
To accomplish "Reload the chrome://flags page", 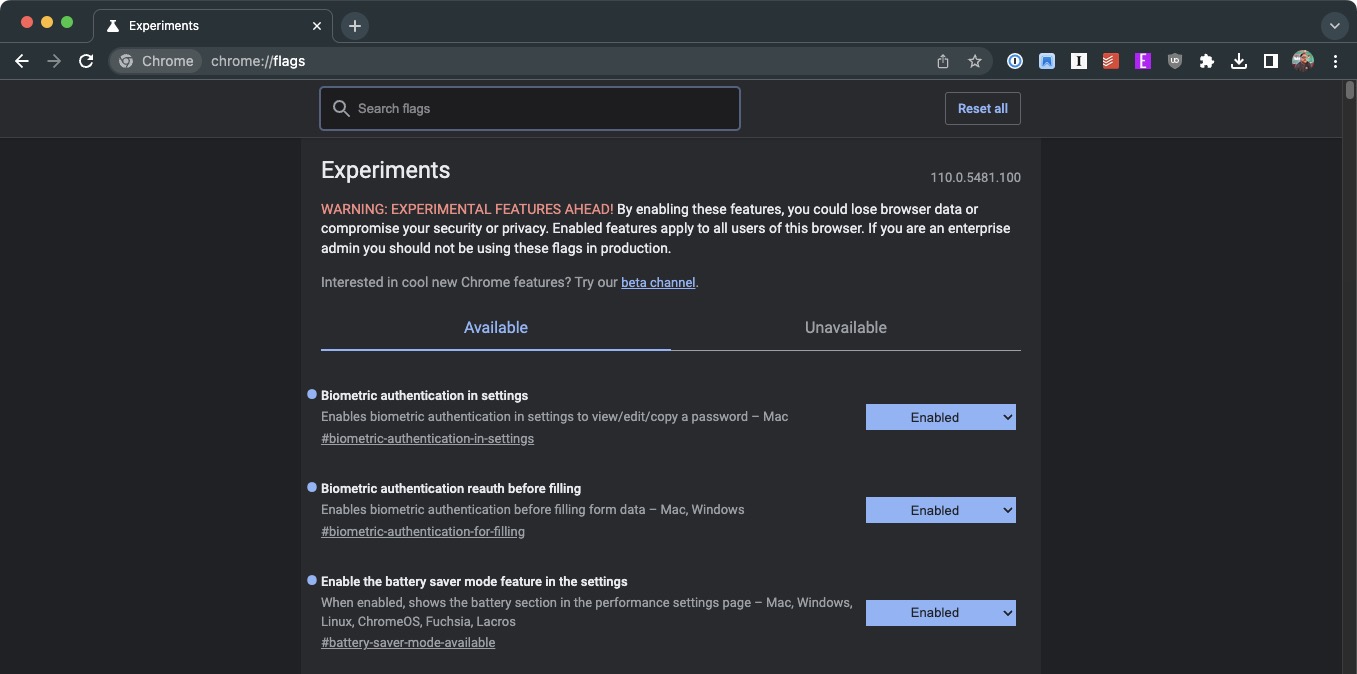I will (86, 61).
